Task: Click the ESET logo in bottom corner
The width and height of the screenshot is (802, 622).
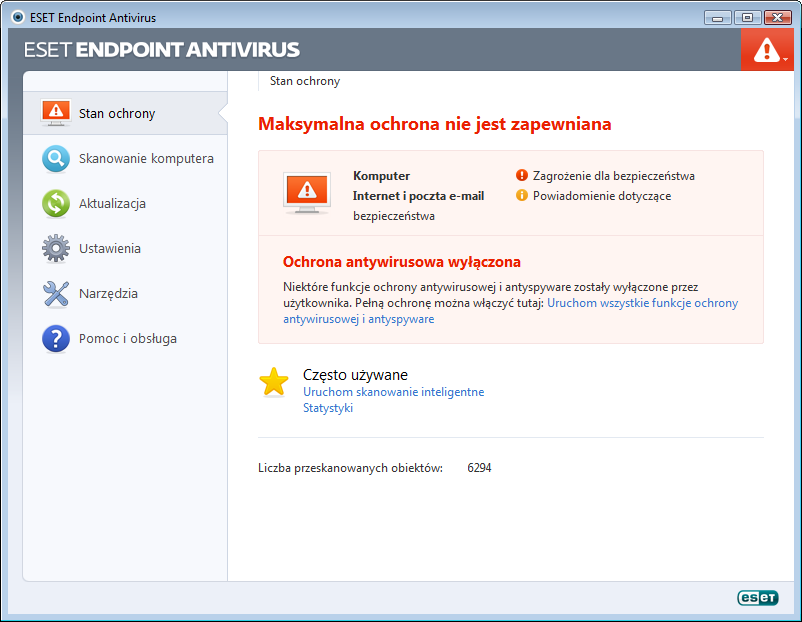Action: pyautogui.click(x=758, y=597)
